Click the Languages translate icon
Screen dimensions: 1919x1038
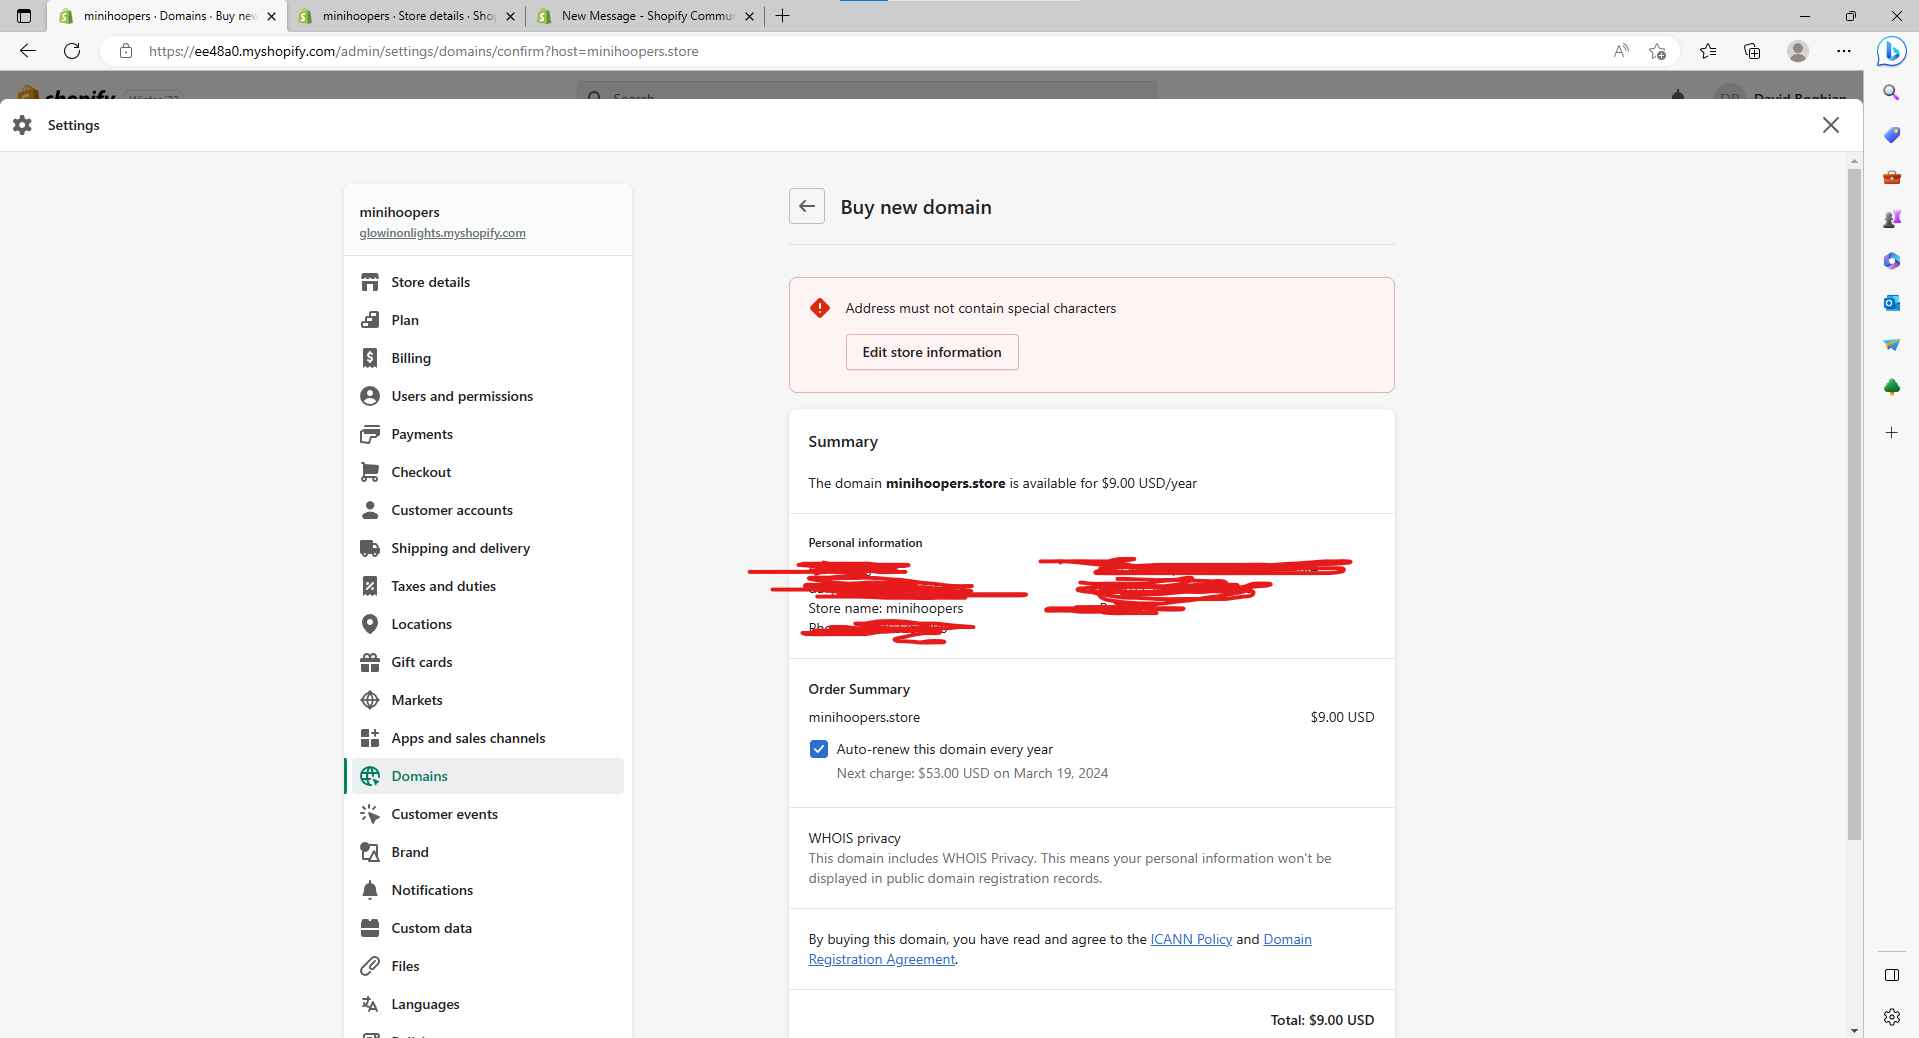(370, 1004)
